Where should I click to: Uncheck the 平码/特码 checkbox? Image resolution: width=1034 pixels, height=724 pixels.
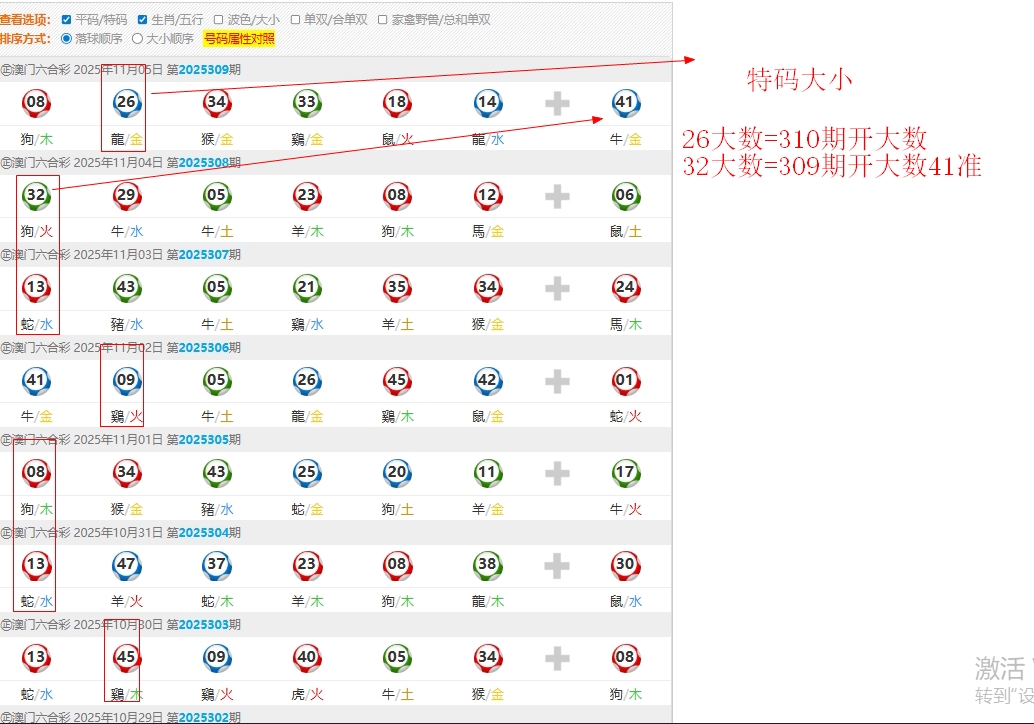click(x=67, y=19)
